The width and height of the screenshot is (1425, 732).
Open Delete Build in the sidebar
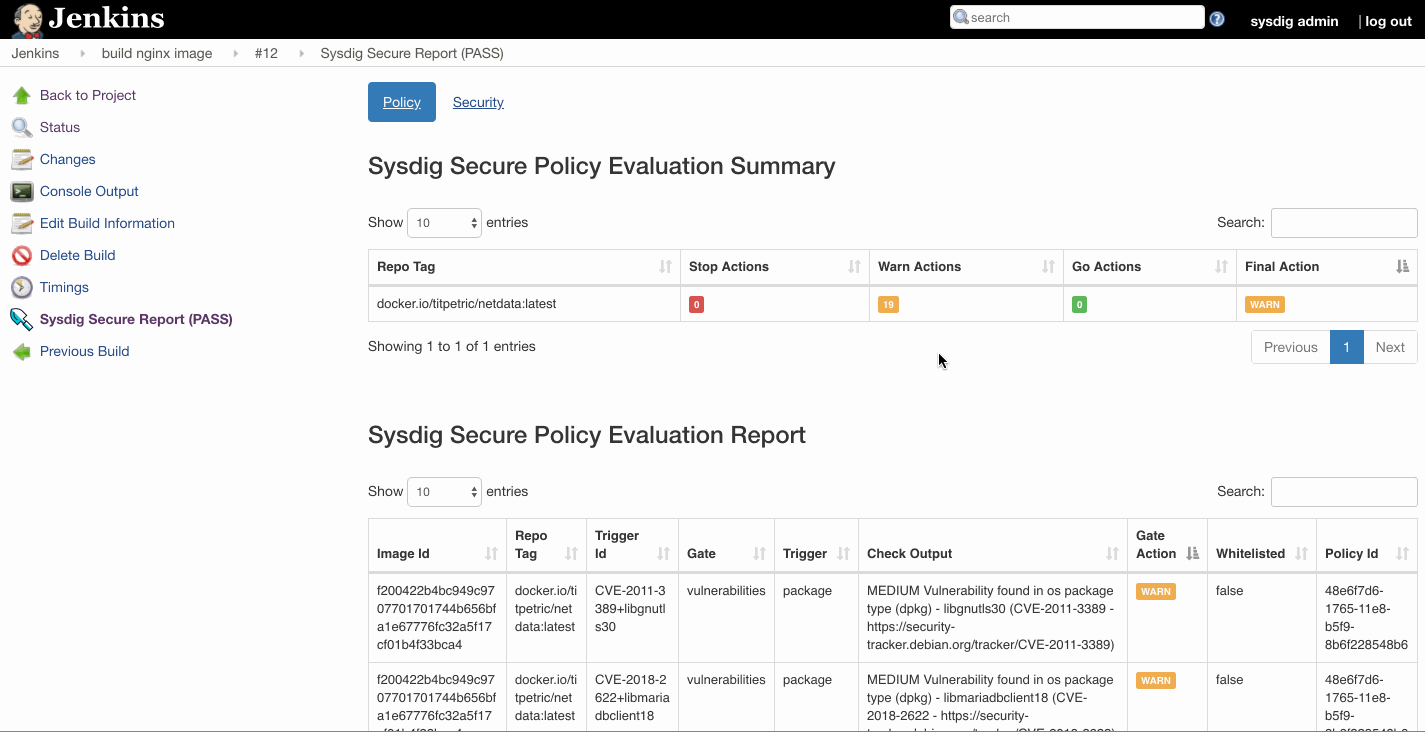point(78,255)
